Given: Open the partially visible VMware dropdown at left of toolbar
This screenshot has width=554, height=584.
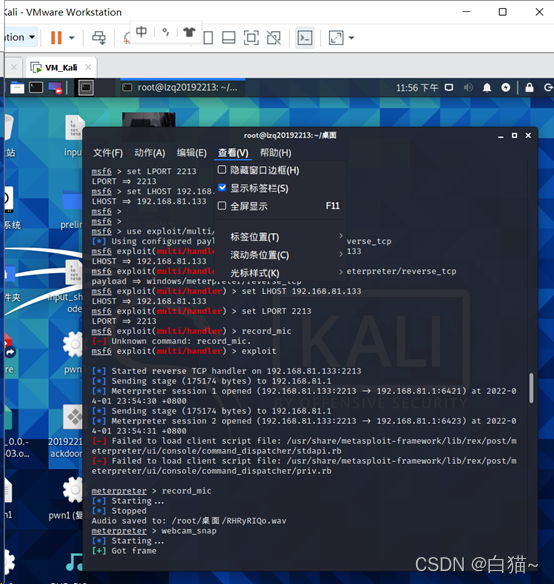Looking at the screenshot, I should pyautogui.click(x=20, y=37).
